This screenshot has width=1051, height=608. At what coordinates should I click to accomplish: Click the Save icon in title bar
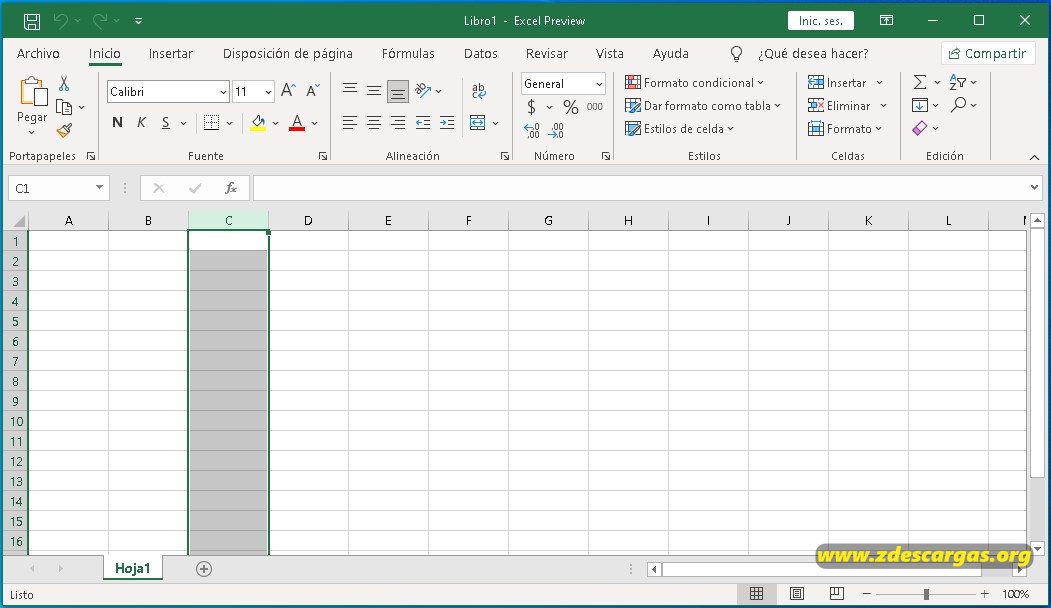(32, 21)
